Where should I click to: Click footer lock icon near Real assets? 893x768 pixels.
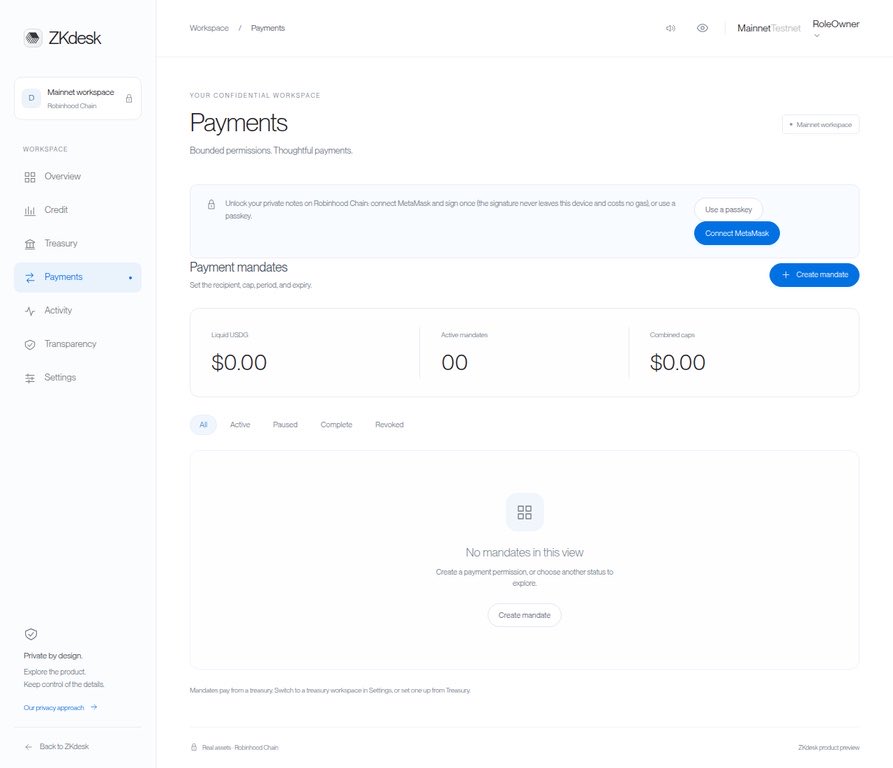point(194,747)
